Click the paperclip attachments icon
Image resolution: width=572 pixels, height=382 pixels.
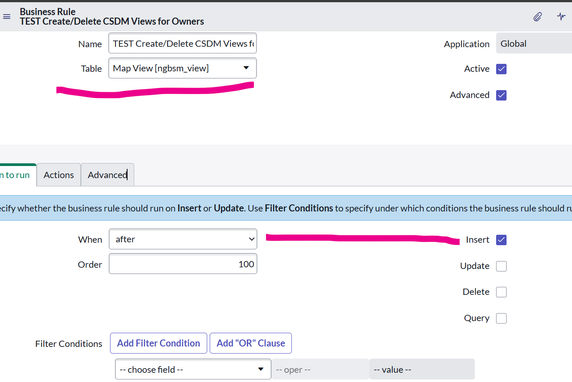point(537,17)
